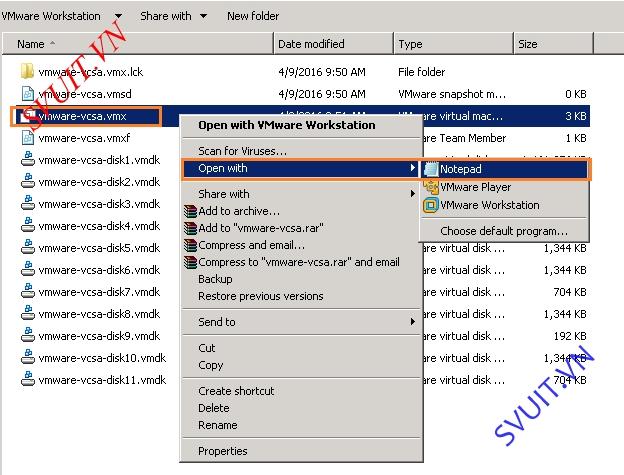The image size is (624, 475).
Task: Select the vmware-vcsa.vmx.lck folder name
Action: [91, 72]
